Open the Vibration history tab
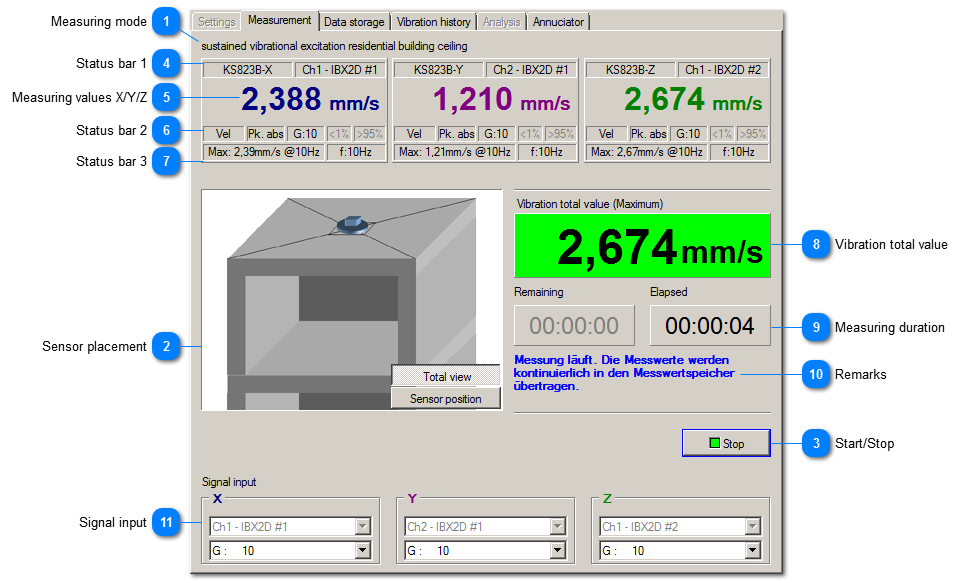 click(433, 22)
